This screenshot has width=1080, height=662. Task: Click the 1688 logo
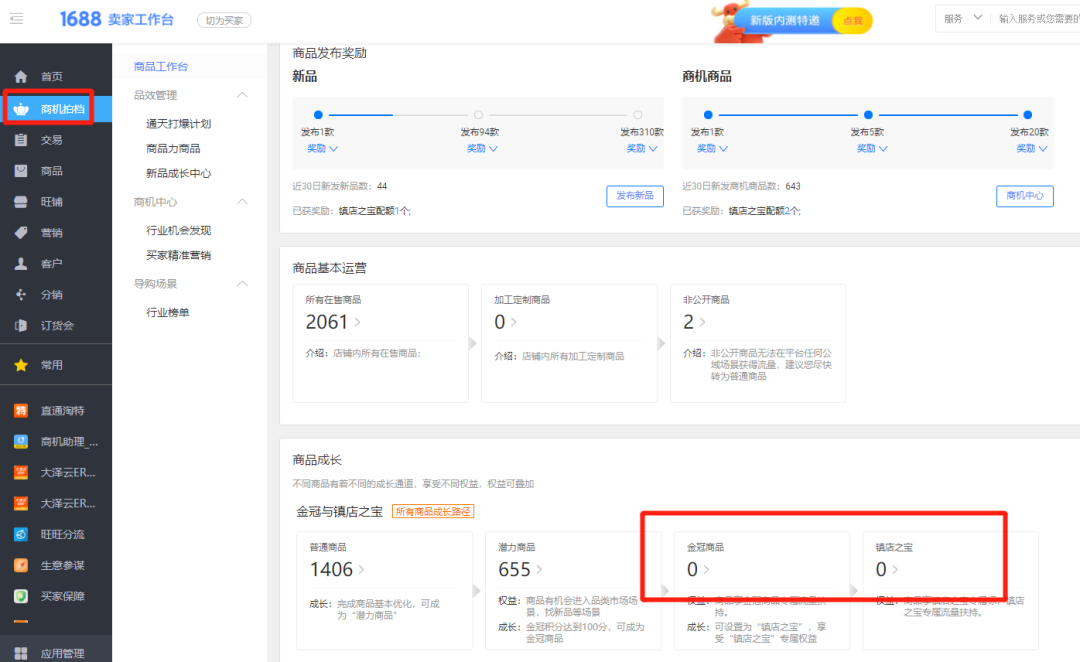(80, 19)
